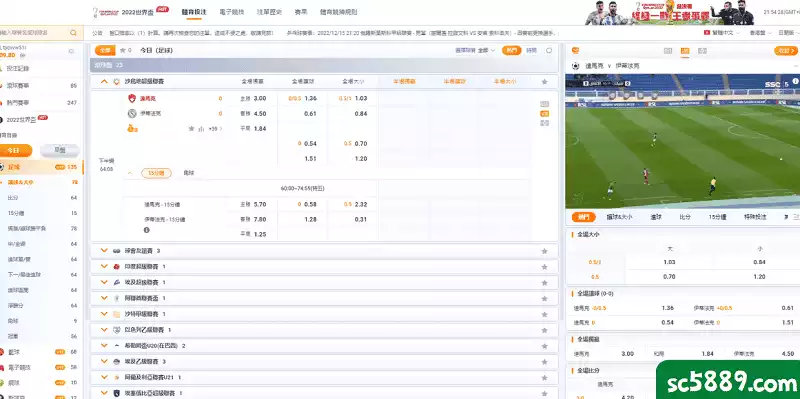Click the basketball icon beside 籃球
This screenshot has width=800, height=399.
pos(2,352)
